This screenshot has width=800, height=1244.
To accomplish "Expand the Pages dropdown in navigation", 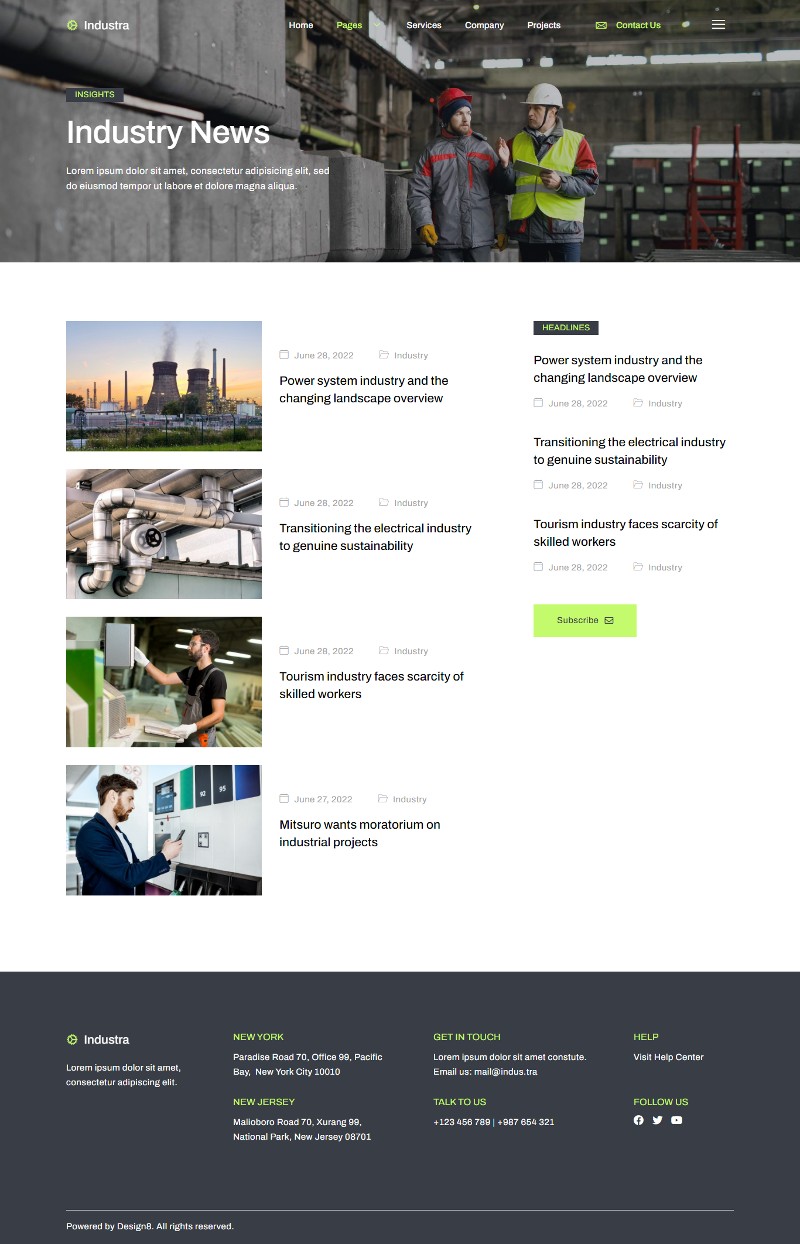I will [x=350, y=25].
